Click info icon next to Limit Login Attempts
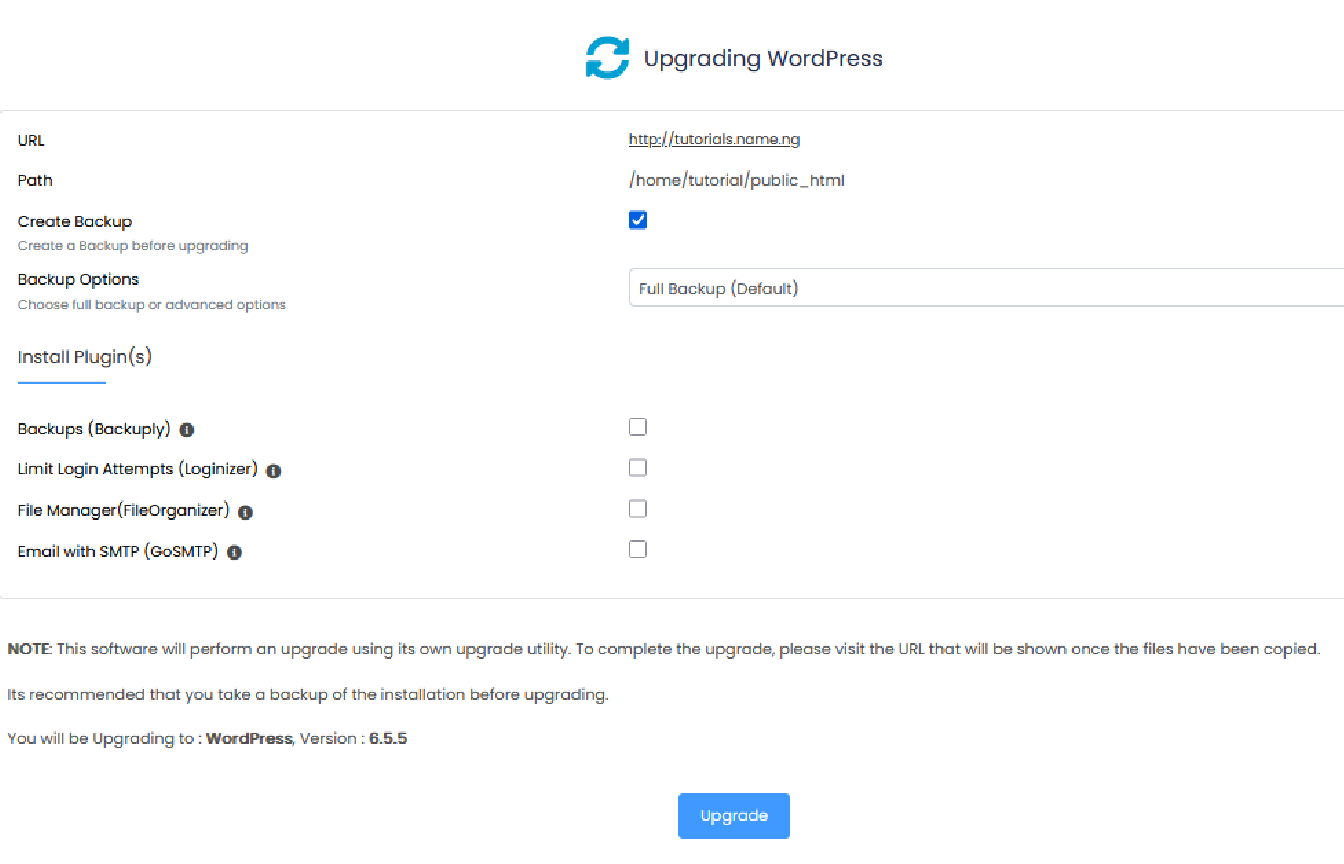Image resolution: width=1344 pixels, height=864 pixels. tap(274, 471)
